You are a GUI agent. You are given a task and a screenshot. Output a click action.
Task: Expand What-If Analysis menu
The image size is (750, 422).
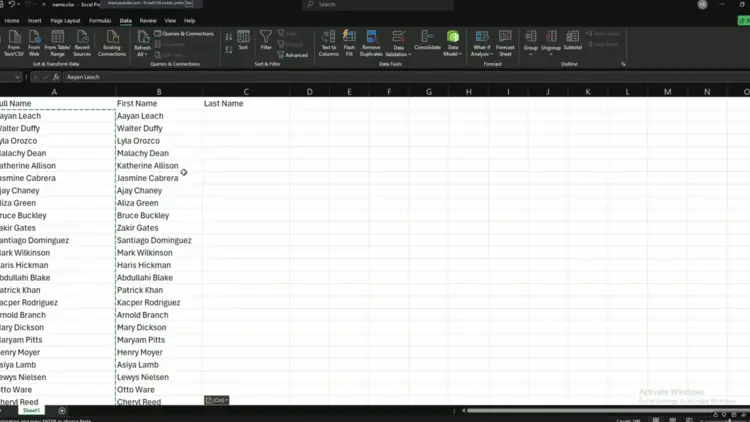point(481,43)
